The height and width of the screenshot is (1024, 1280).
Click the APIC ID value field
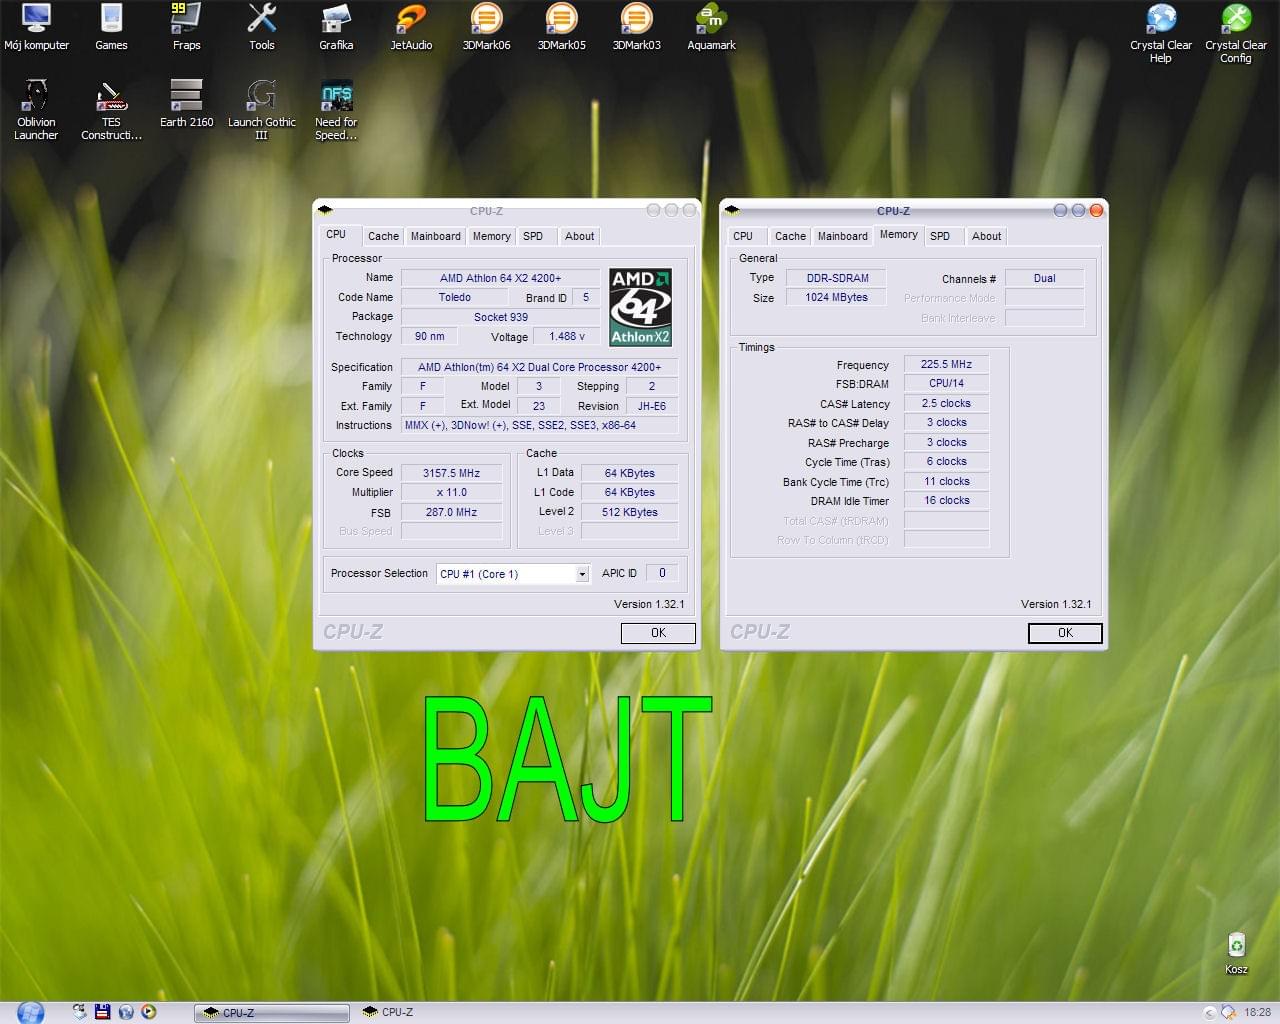662,573
